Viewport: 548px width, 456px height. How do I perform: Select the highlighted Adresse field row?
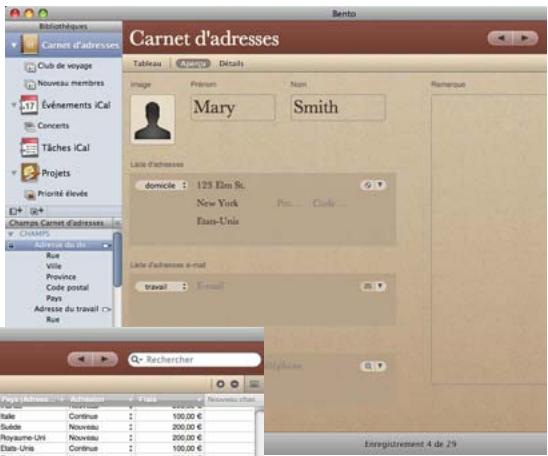[x=59, y=245]
